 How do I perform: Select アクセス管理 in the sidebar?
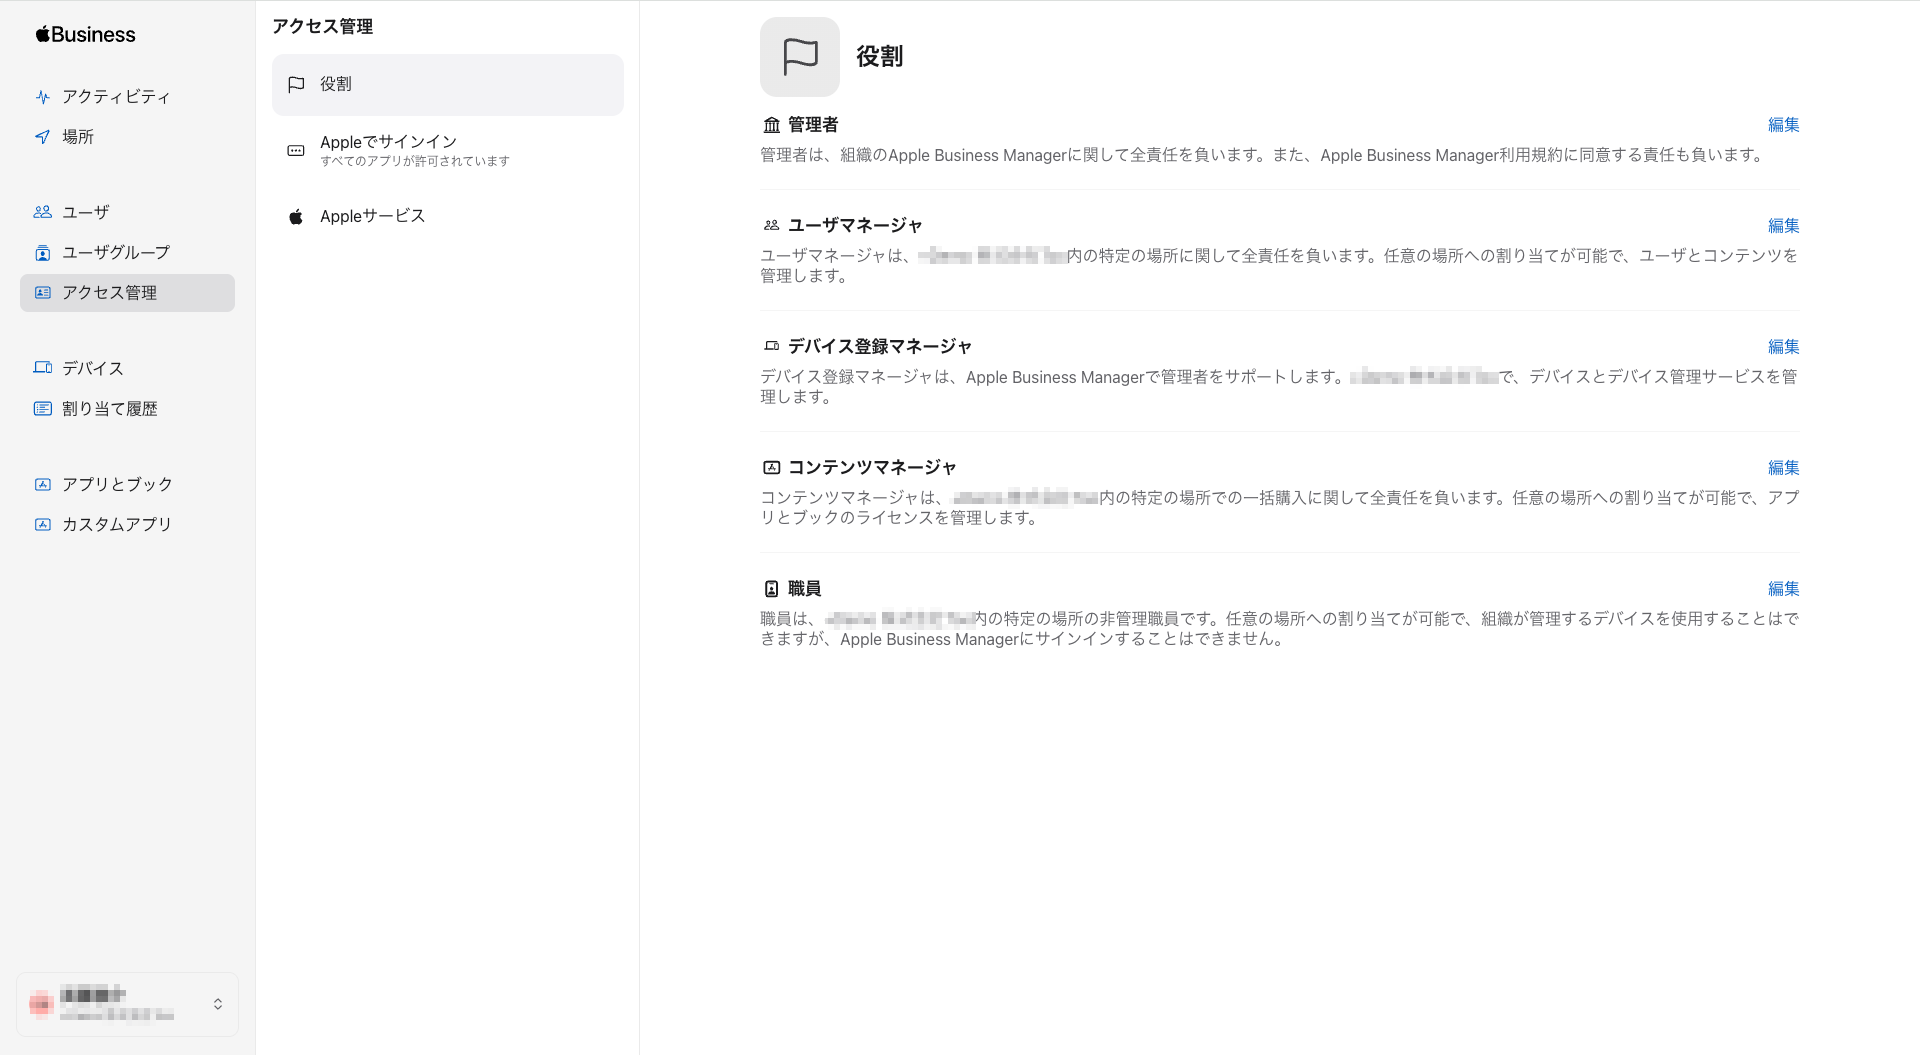[x=127, y=293]
